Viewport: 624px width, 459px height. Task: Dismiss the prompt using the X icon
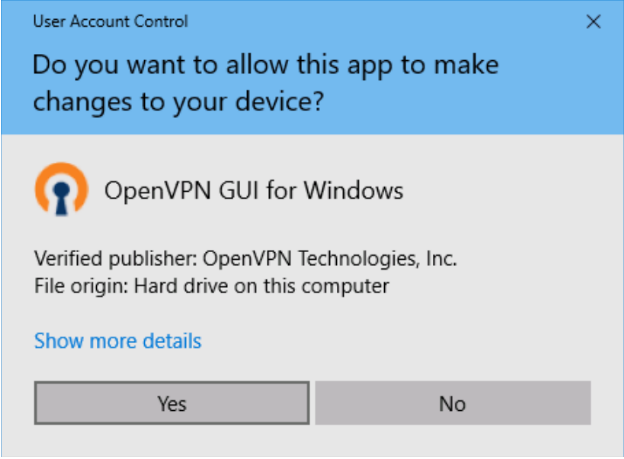click(592, 21)
